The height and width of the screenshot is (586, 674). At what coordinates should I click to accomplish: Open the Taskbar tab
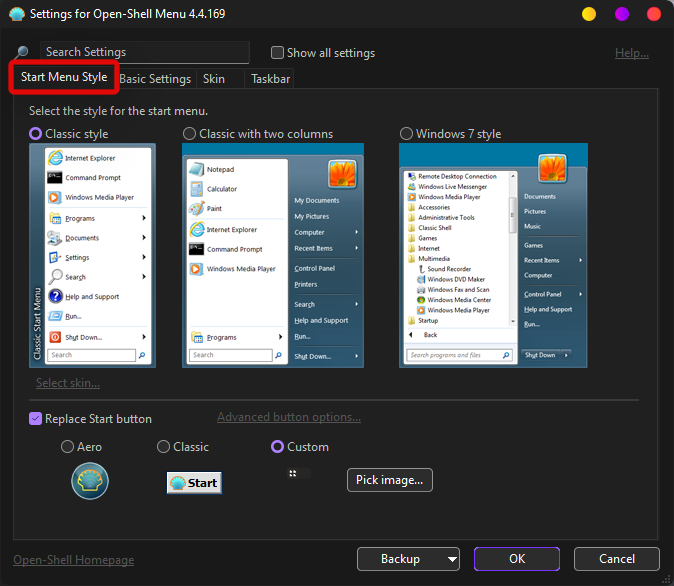(271, 79)
